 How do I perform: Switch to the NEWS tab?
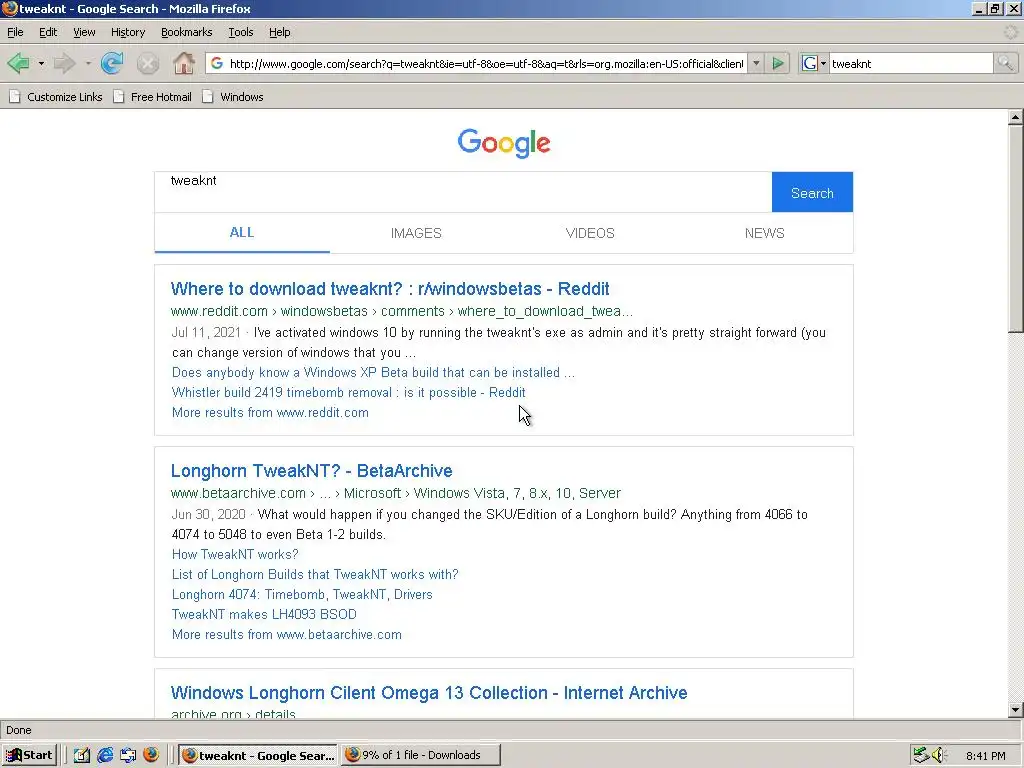point(764,233)
